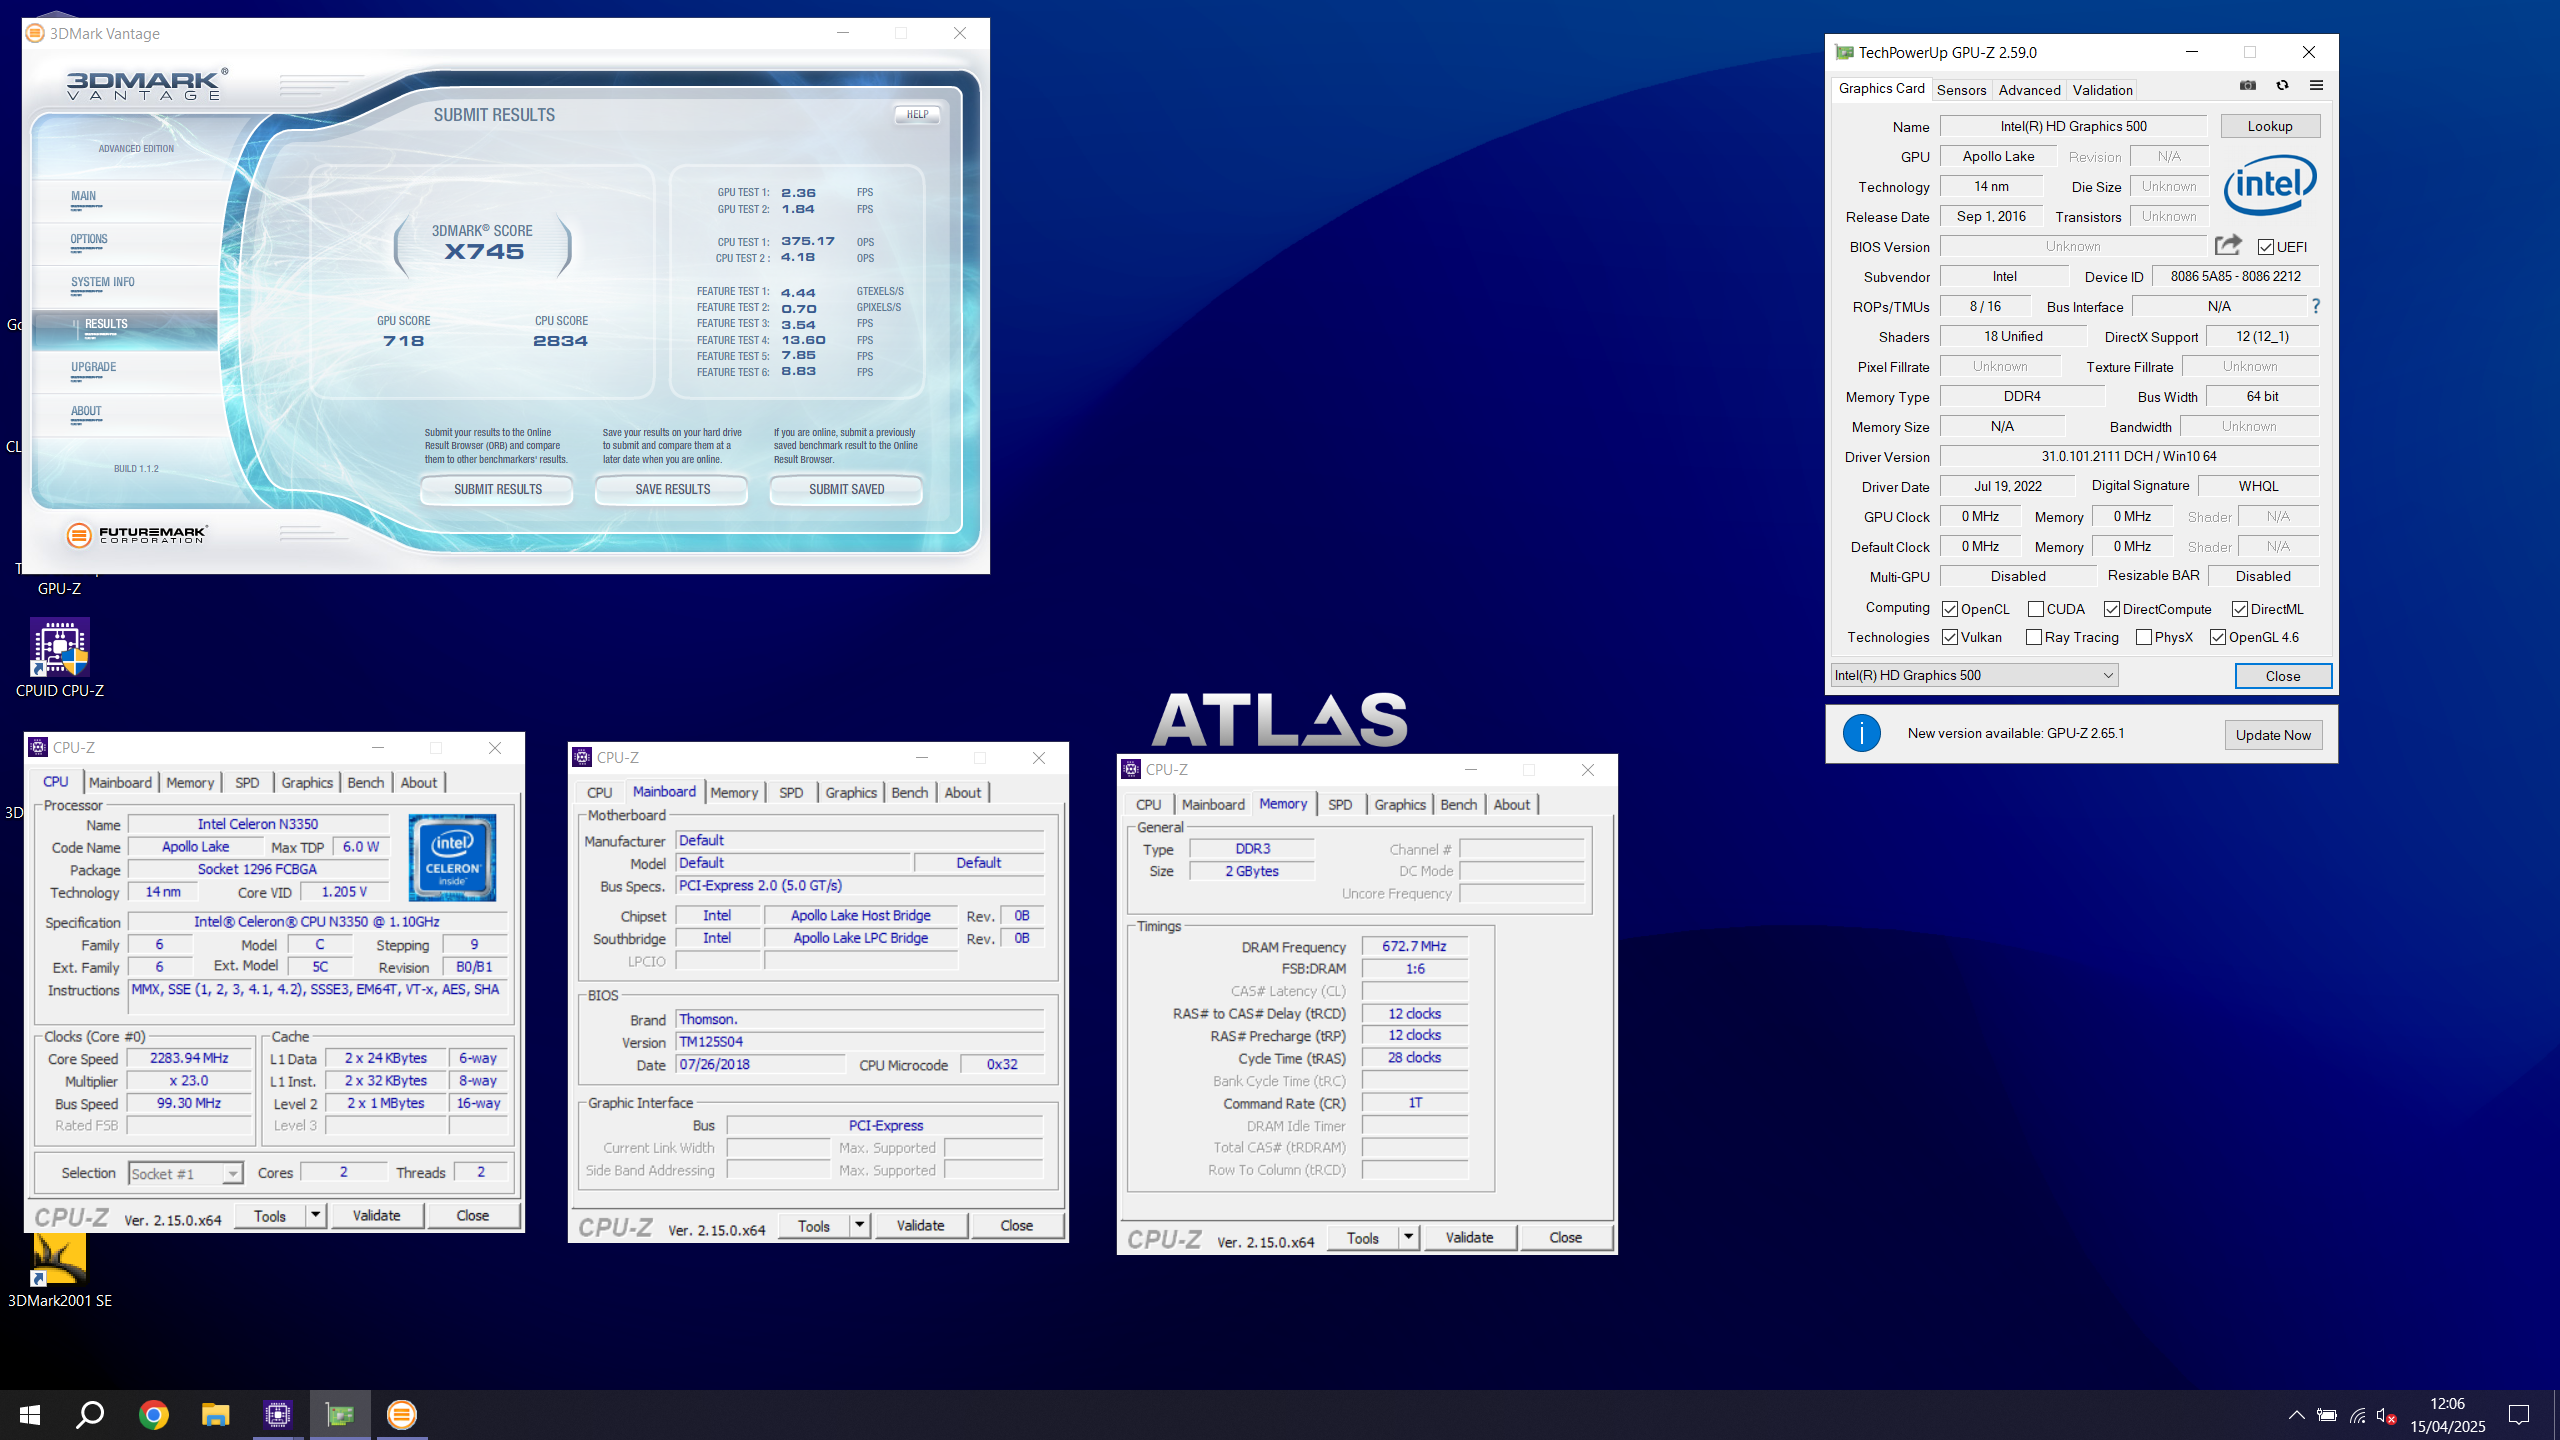Click SAVE RESULTS button
The height and width of the screenshot is (1440, 2560).
pyautogui.click(x=673, y=489)
